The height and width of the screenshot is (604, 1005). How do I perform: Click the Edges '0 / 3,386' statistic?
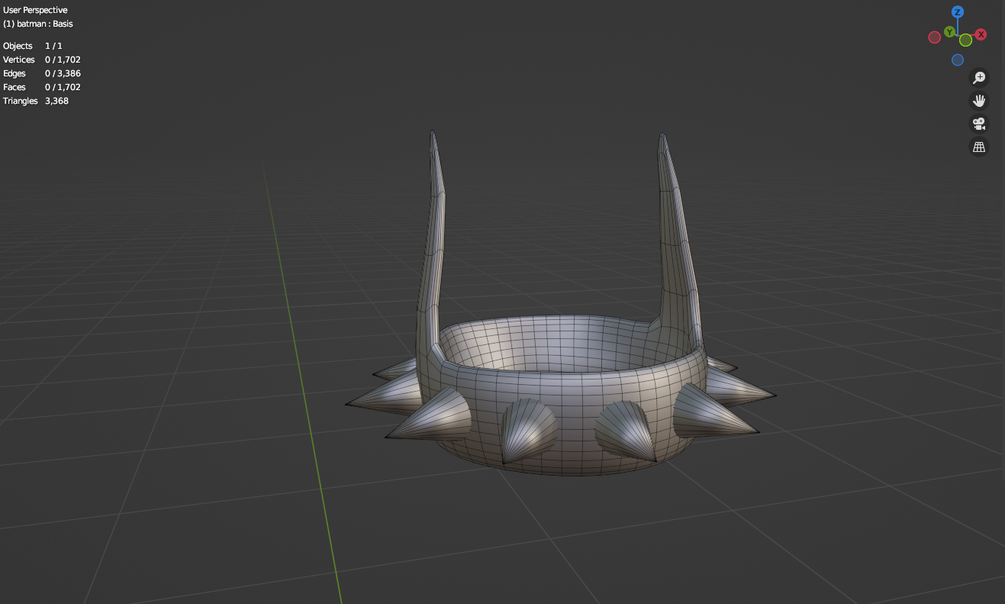pyautogui.click(x=63, y=74)
